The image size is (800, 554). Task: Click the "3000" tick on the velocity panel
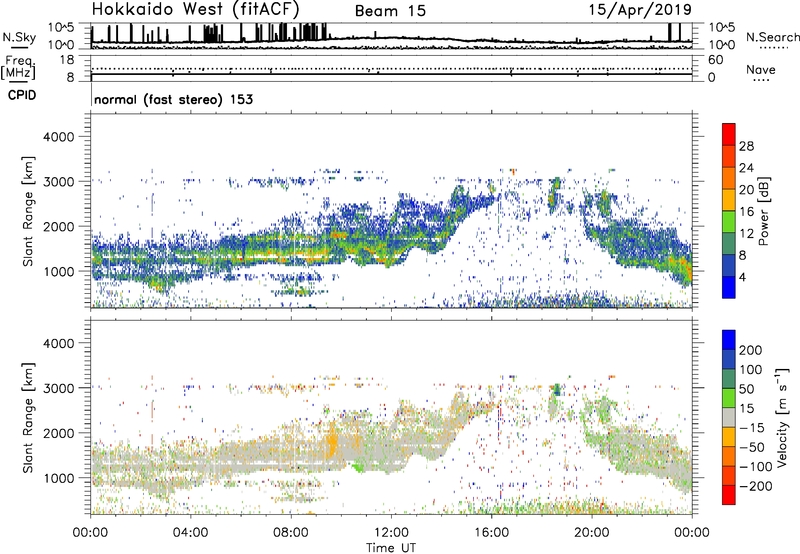pyautogui.click(x=58, y=388)
